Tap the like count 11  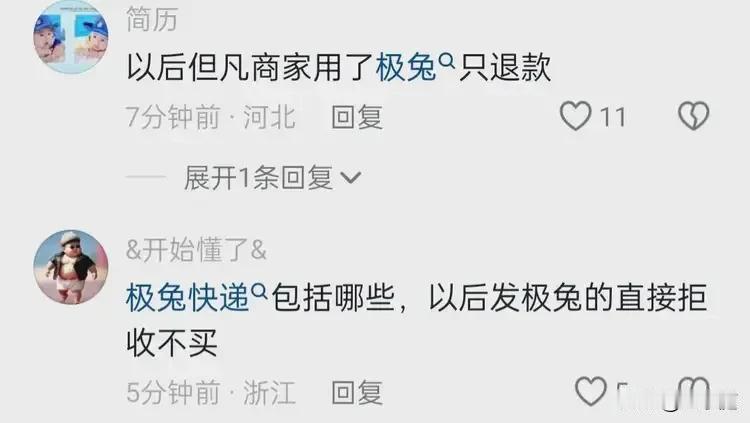(x=613, y=117)
